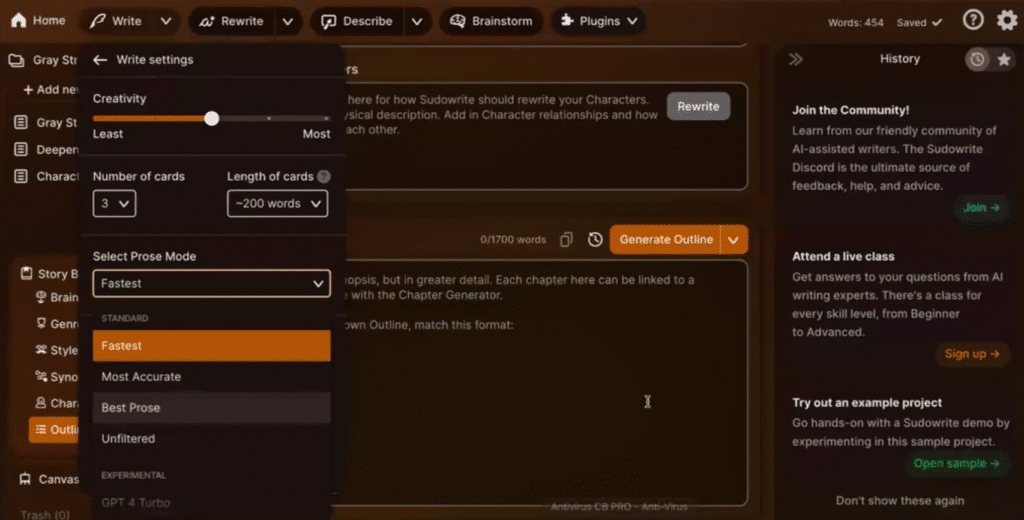Screen dimensions: 1024x520
Task: Open the Number of cards dropdown
Action: click(114, 203)
